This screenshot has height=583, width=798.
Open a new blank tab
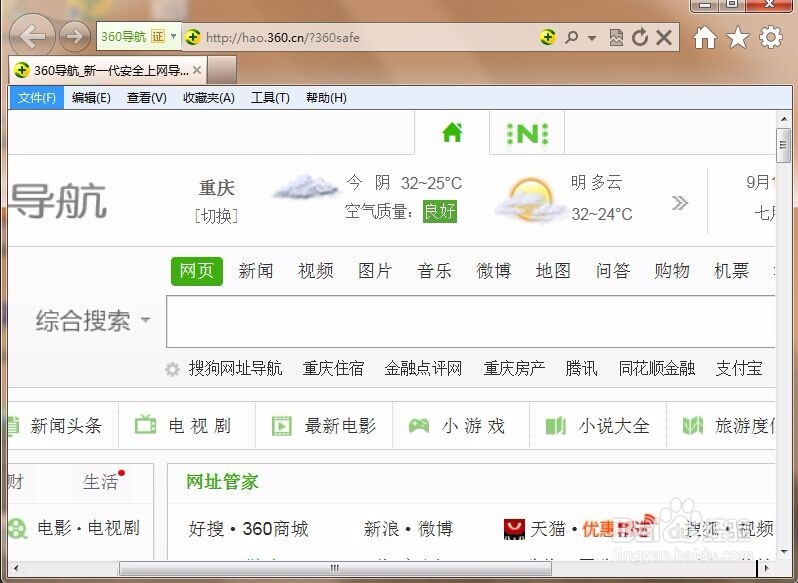pyautogui.click(x=222, y=70)
